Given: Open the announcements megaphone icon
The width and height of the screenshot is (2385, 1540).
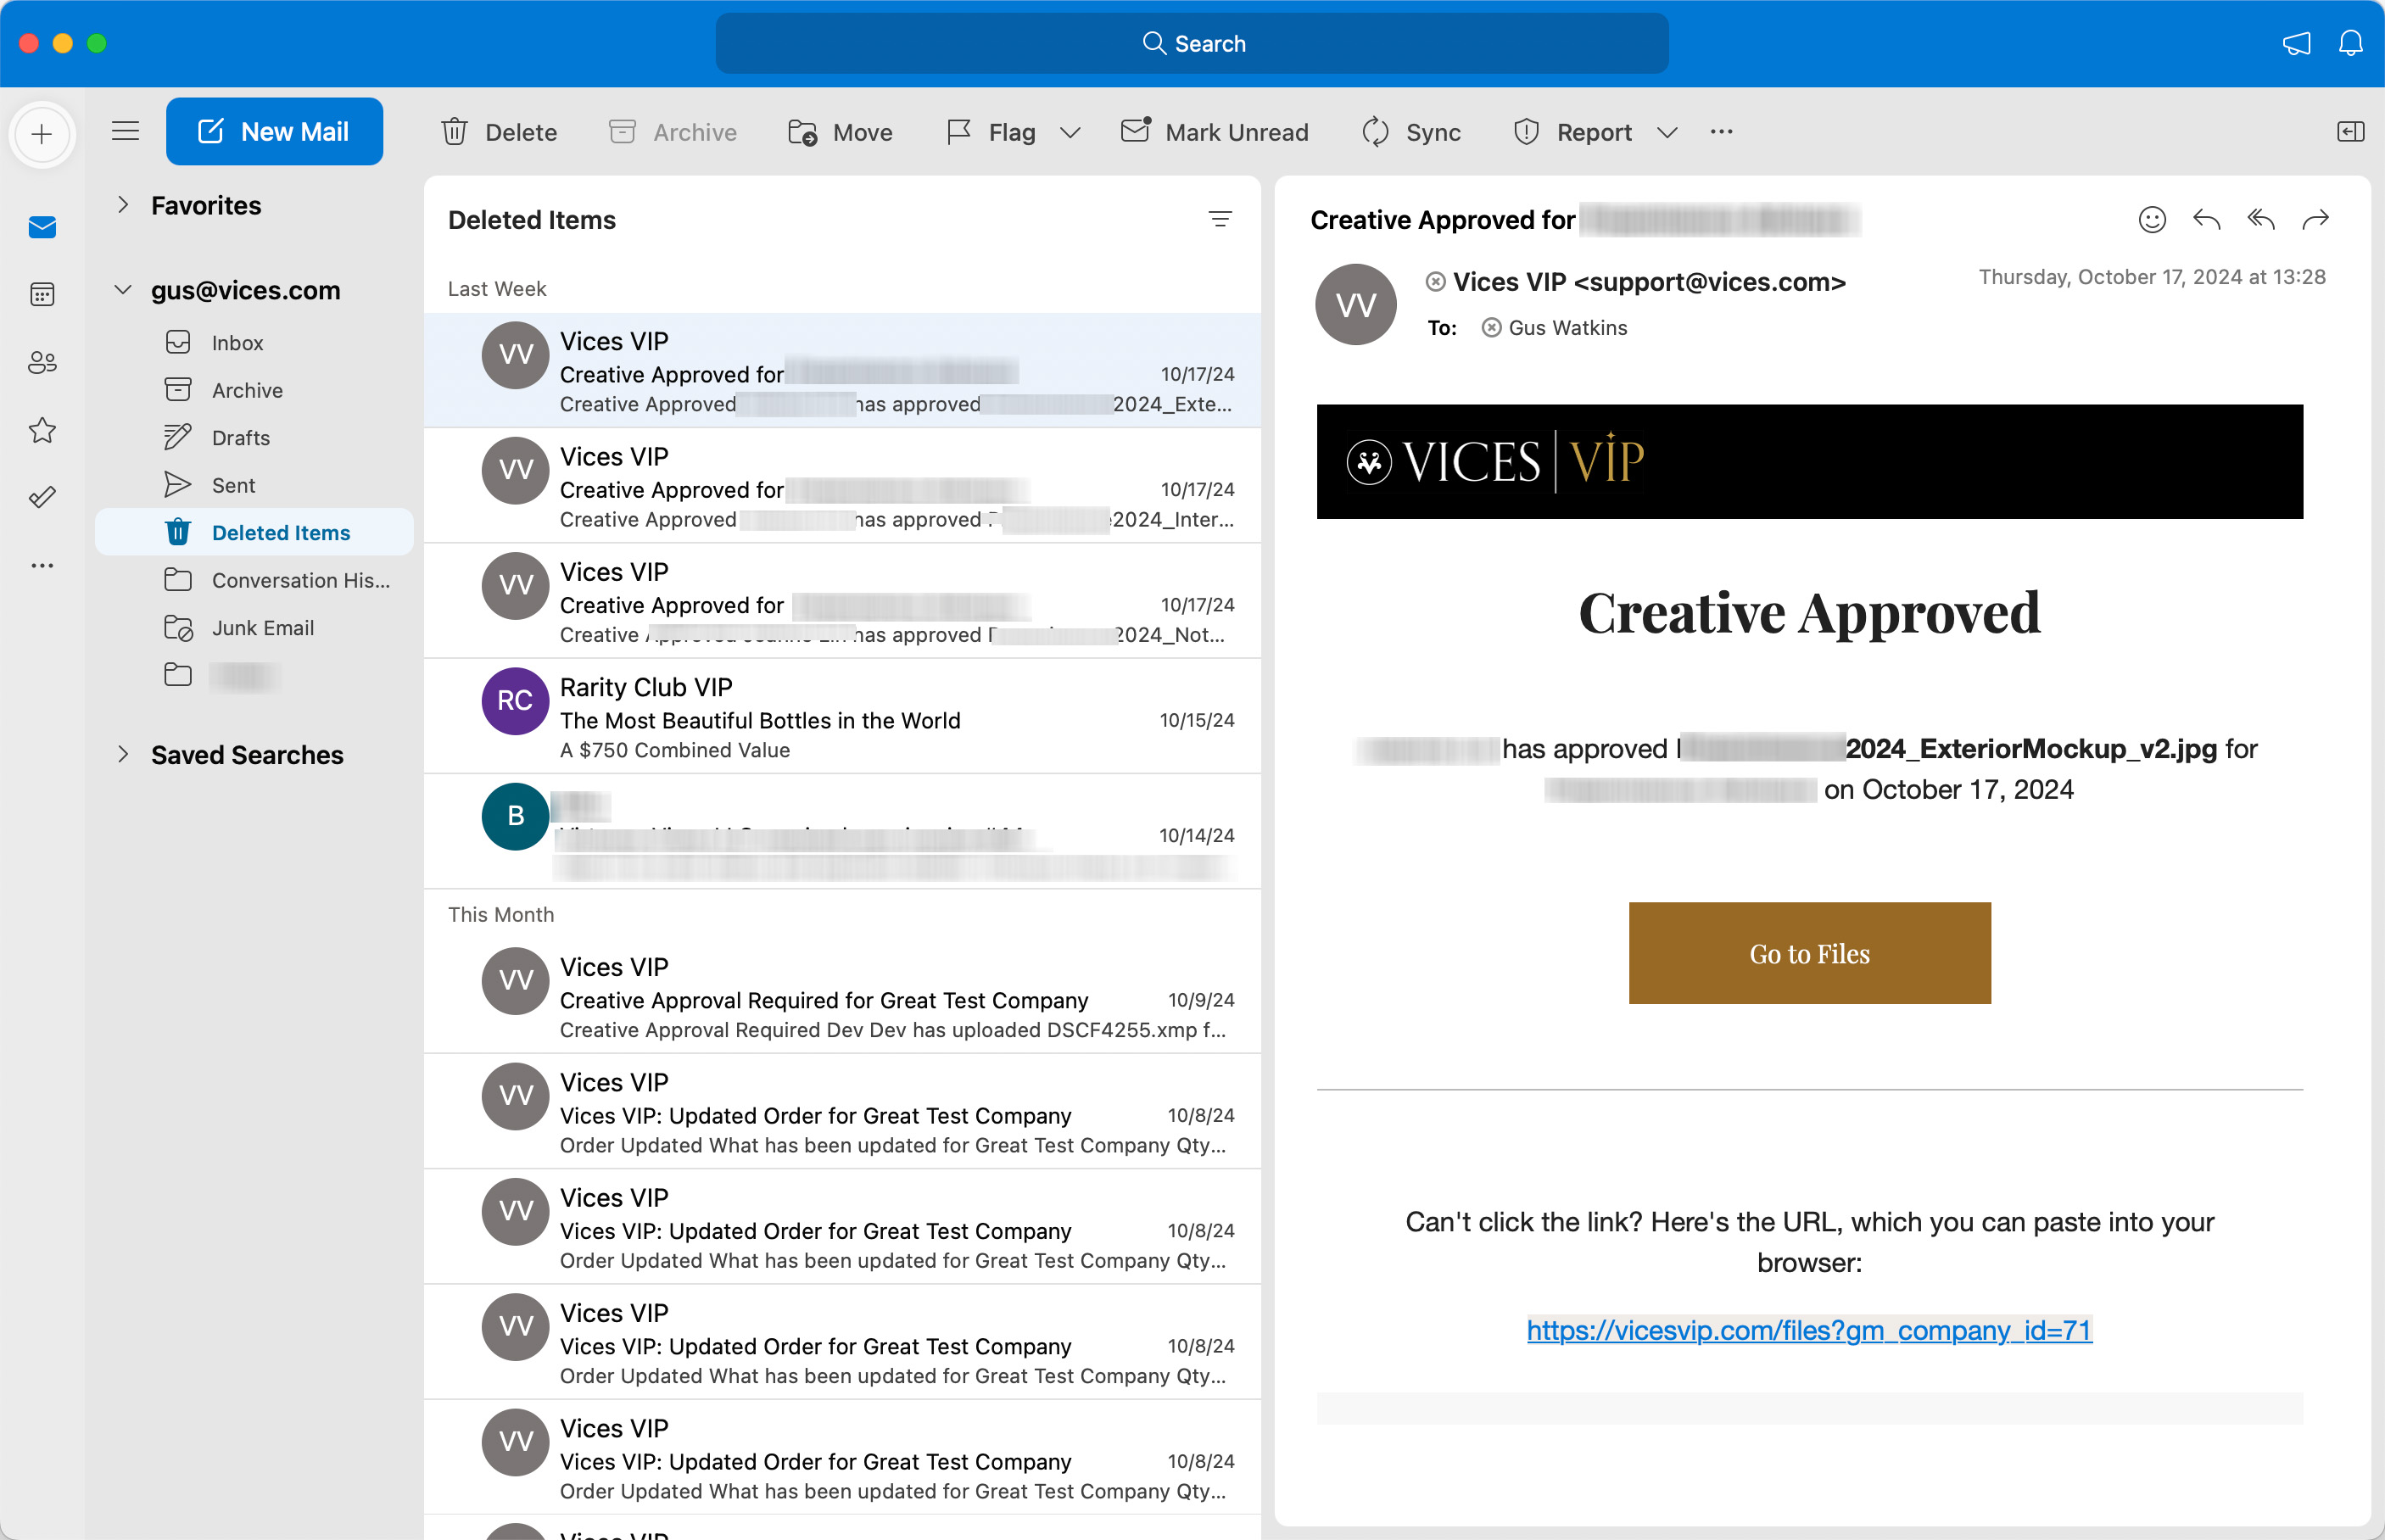Looking at the screenshot, I should (2296, 43).
